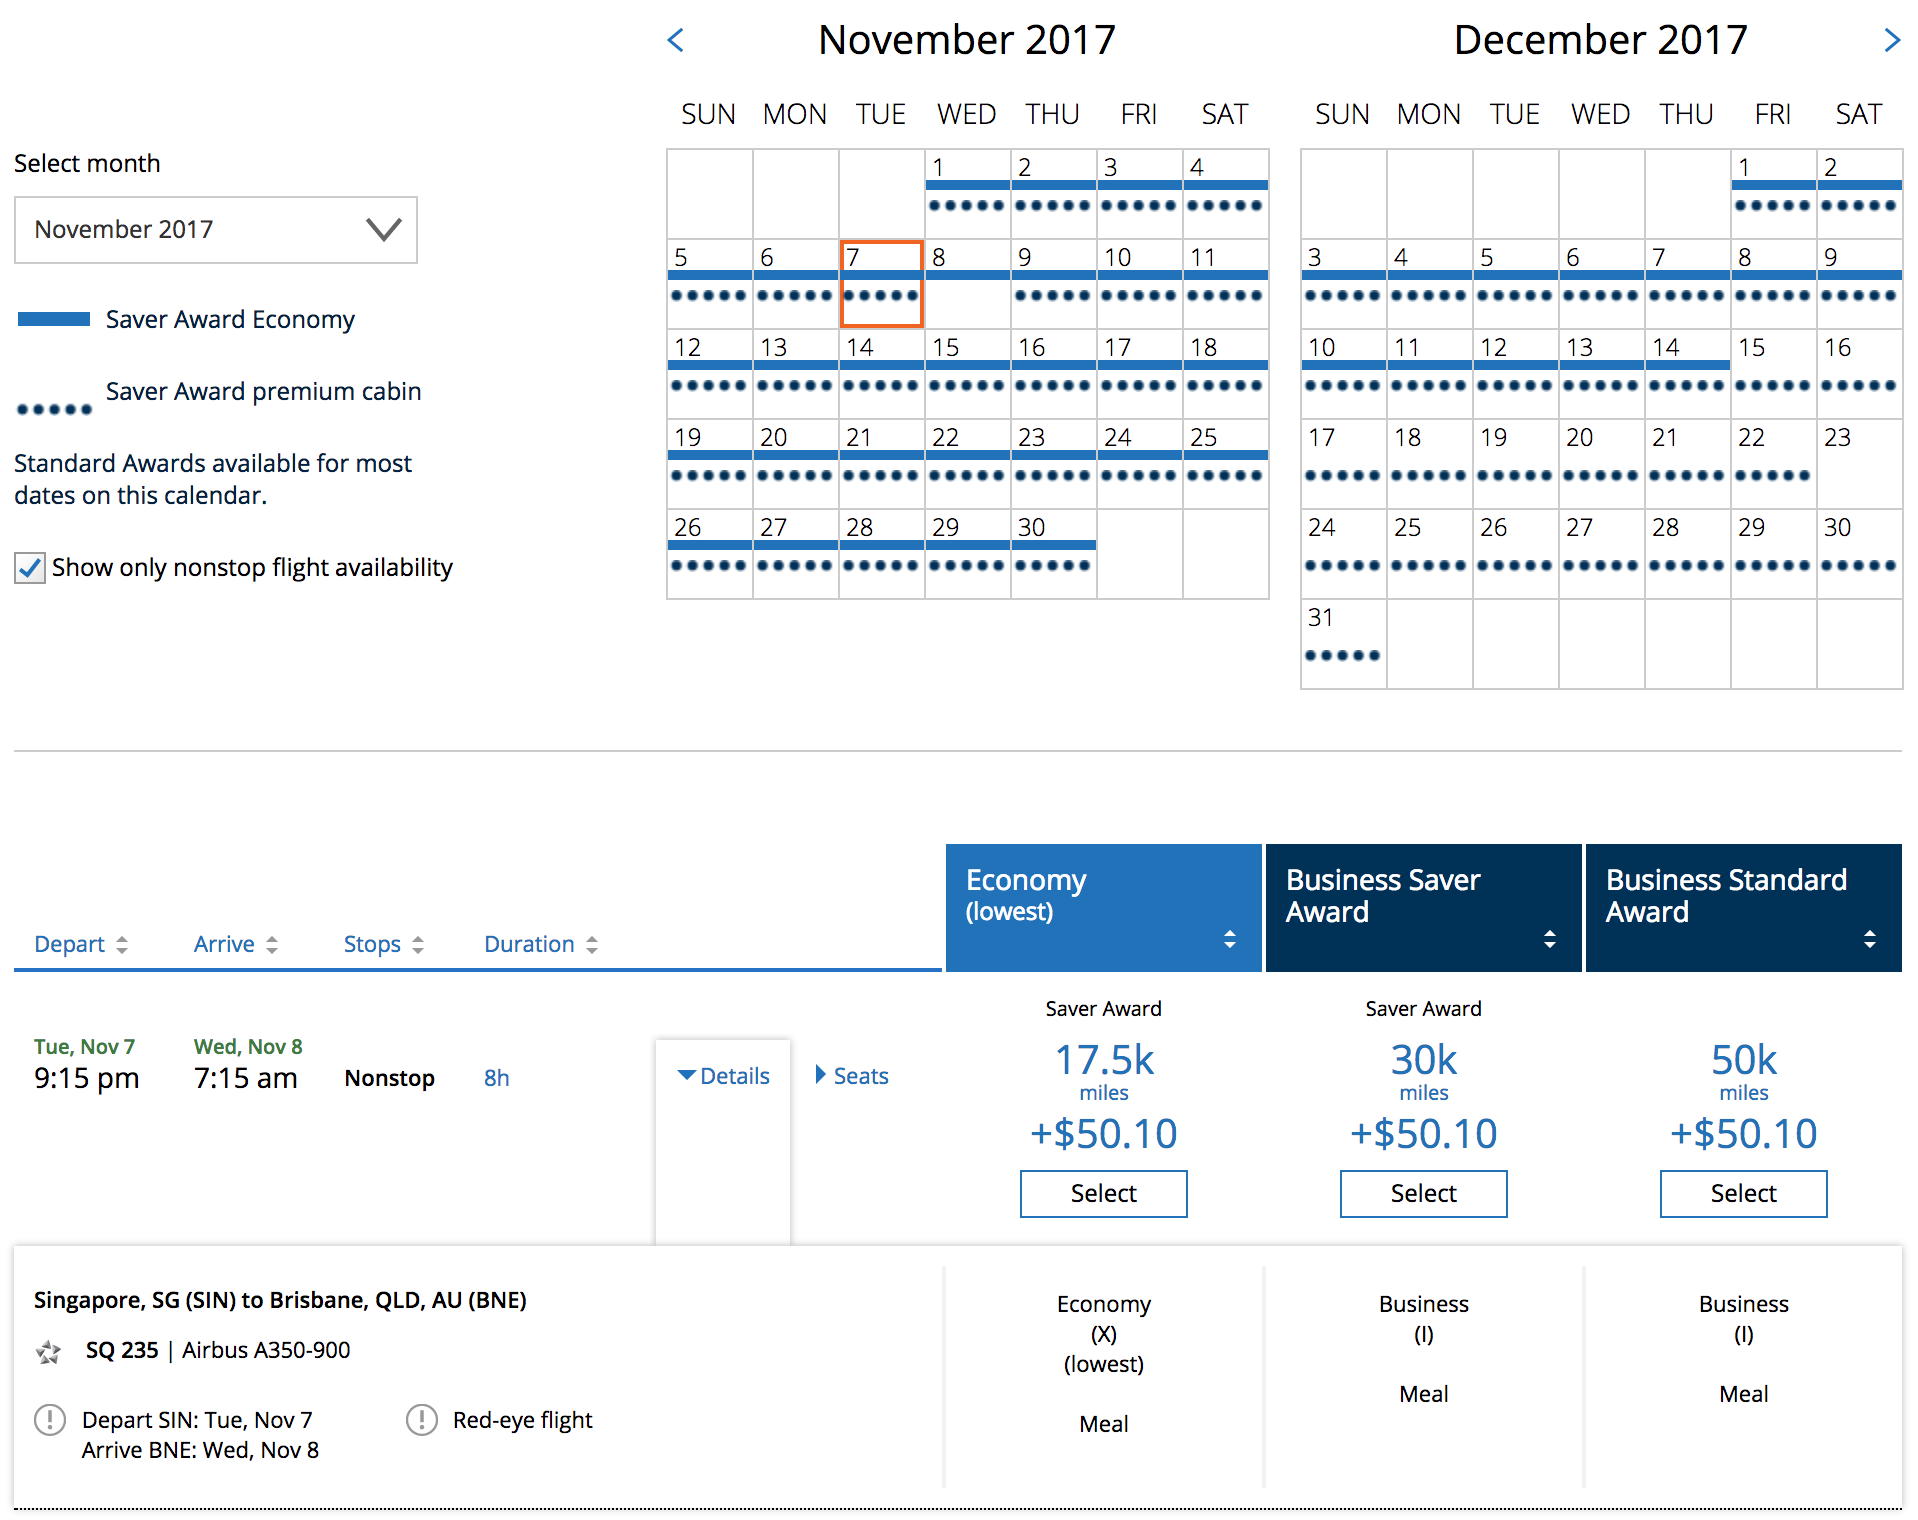Collapse the flight Details expander
The image size is (1918, 1520).
click(723, 1076)
